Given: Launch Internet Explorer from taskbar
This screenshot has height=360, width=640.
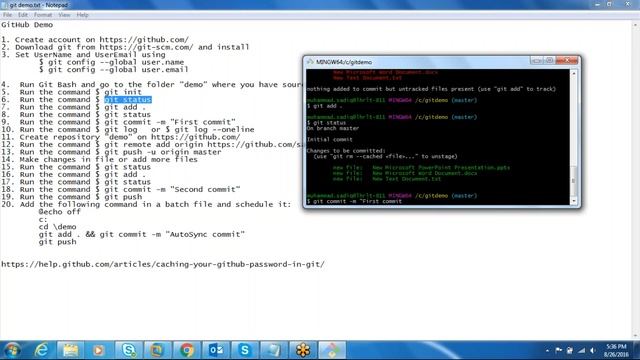Looking at the screenshot, I should pos(41,350).
